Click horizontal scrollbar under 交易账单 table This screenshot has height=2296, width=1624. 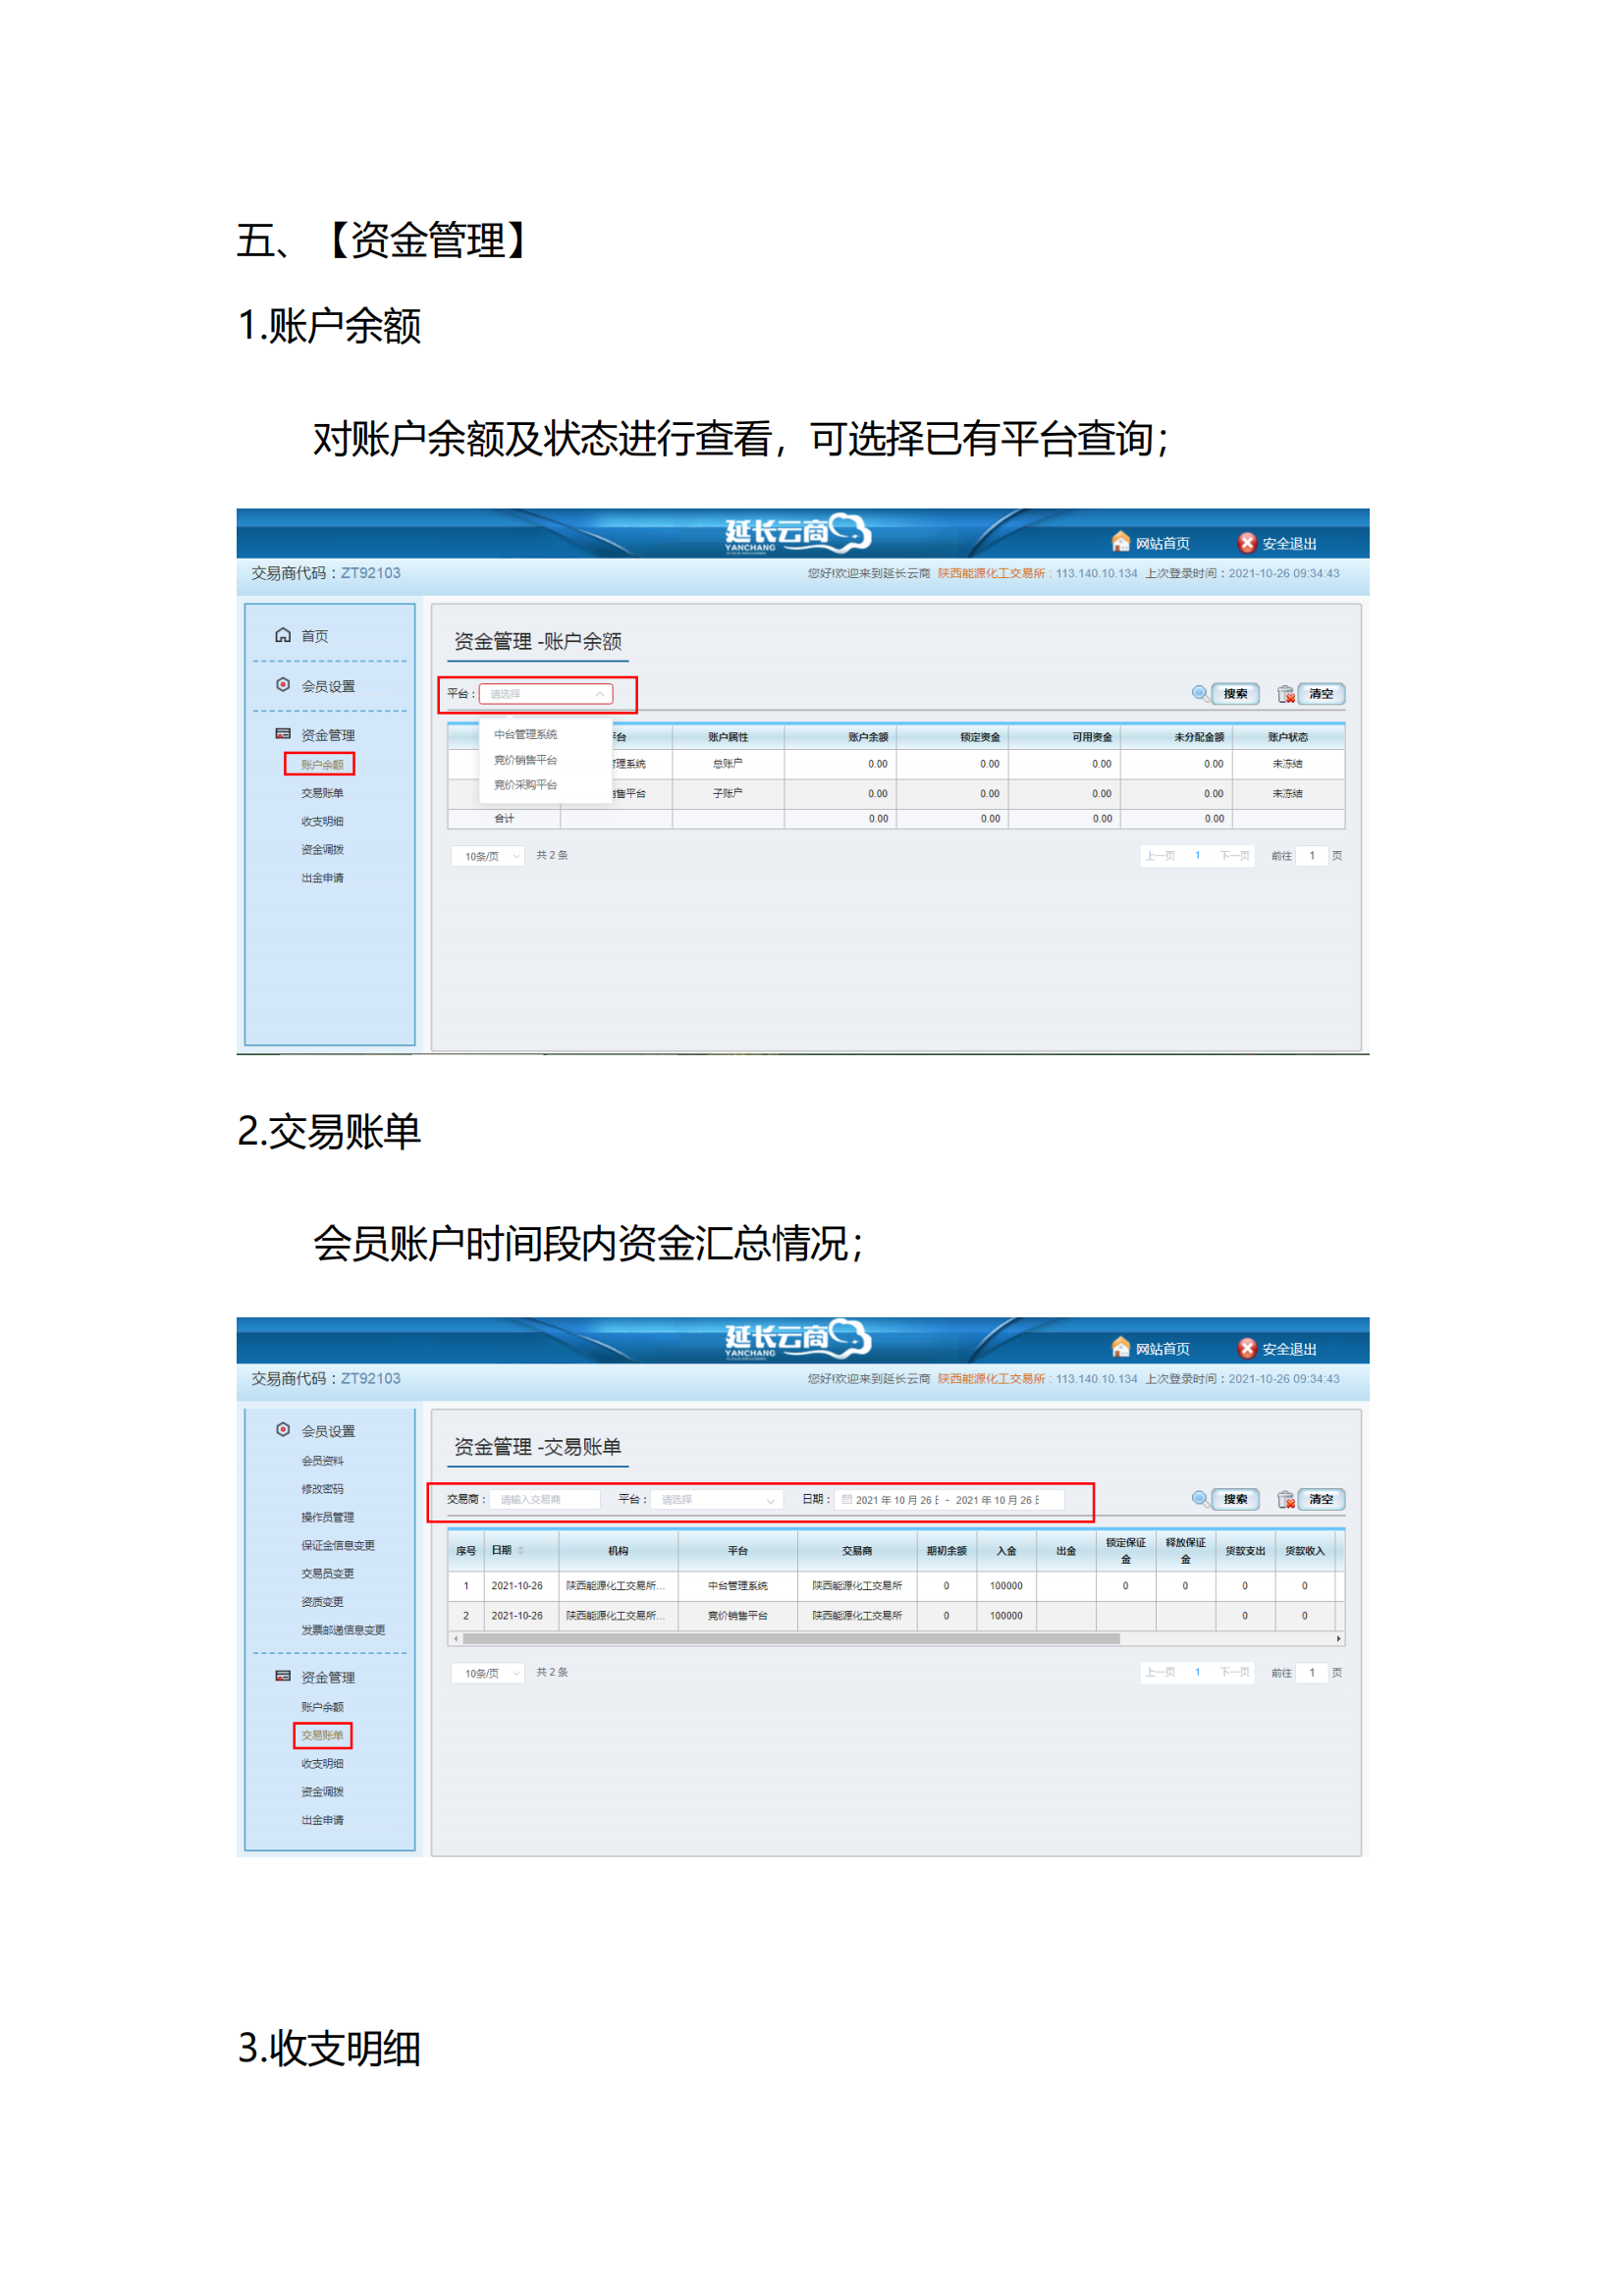click(x=790, y=1638)
